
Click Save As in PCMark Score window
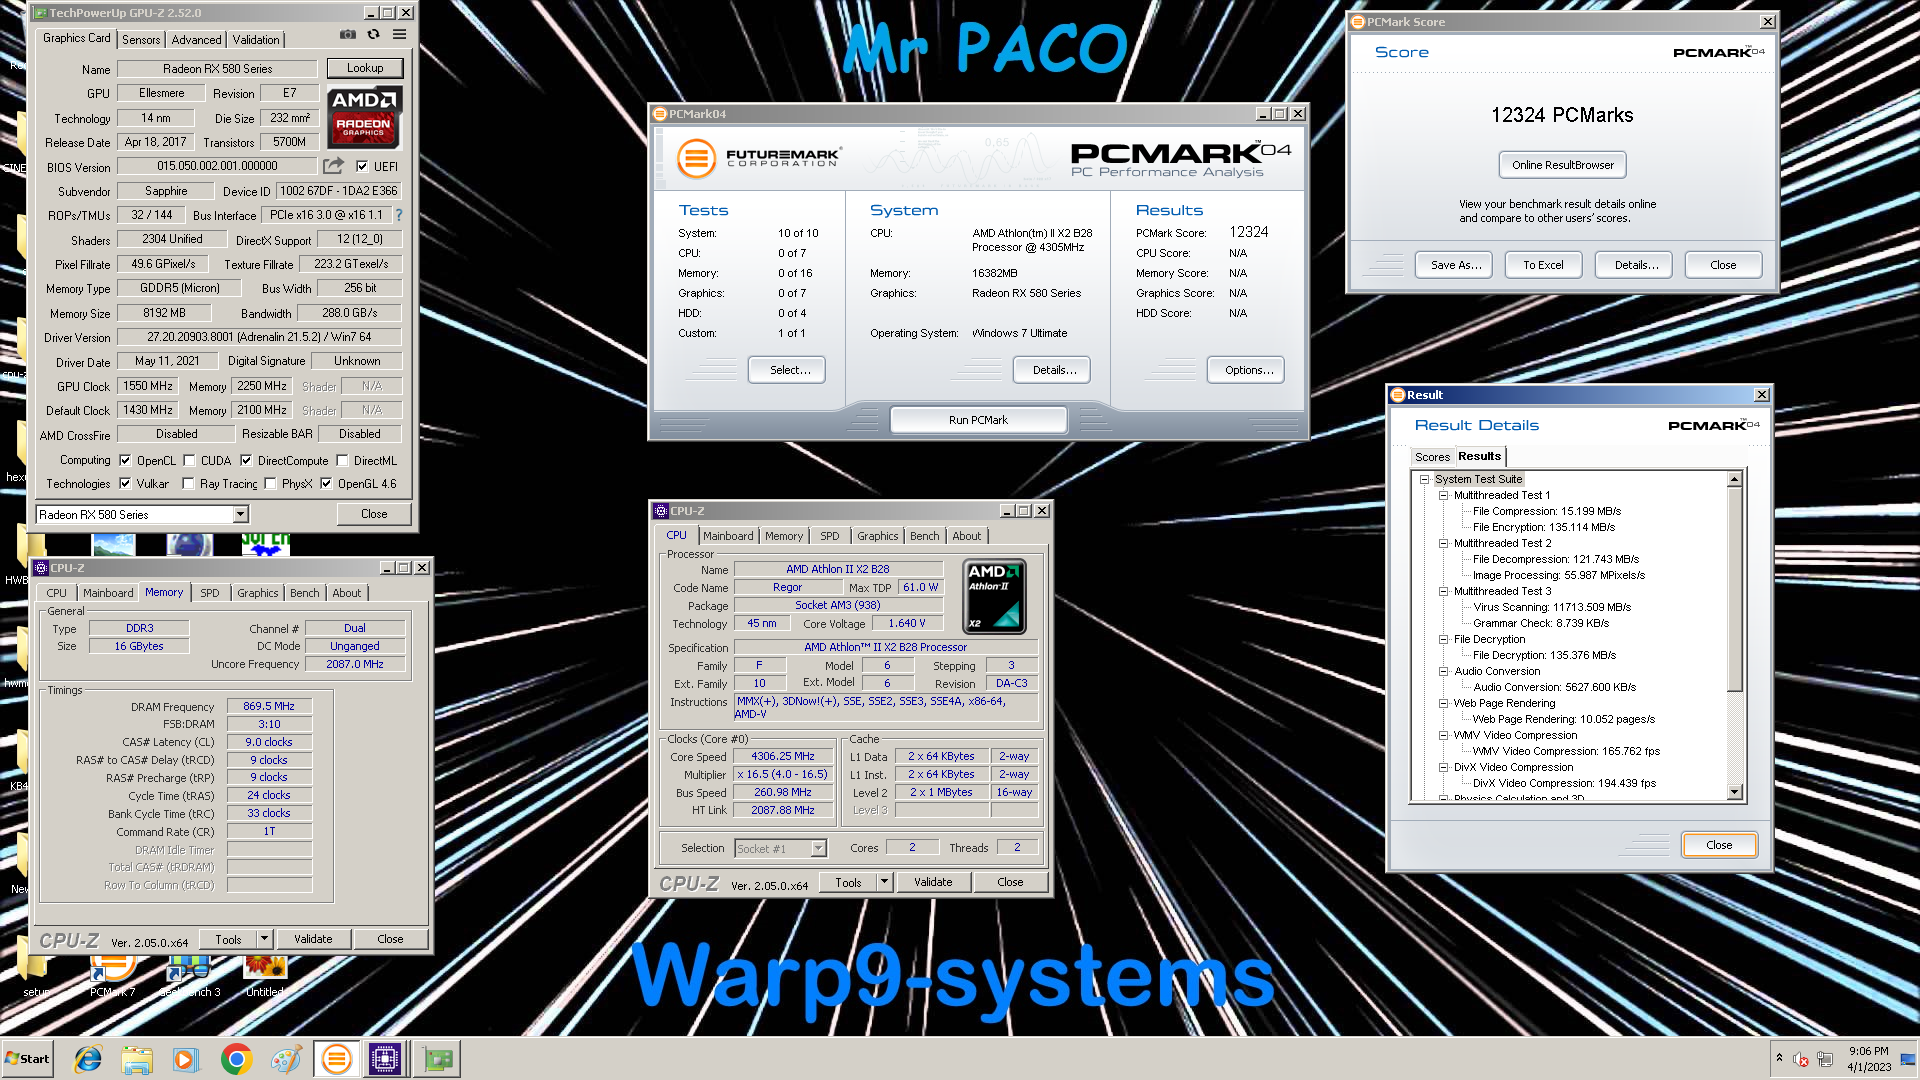1455,265
